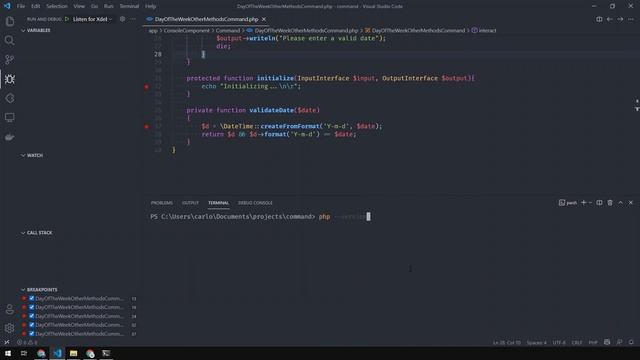
Task: Start debugging with the green play icon
Action: [67, 19]
